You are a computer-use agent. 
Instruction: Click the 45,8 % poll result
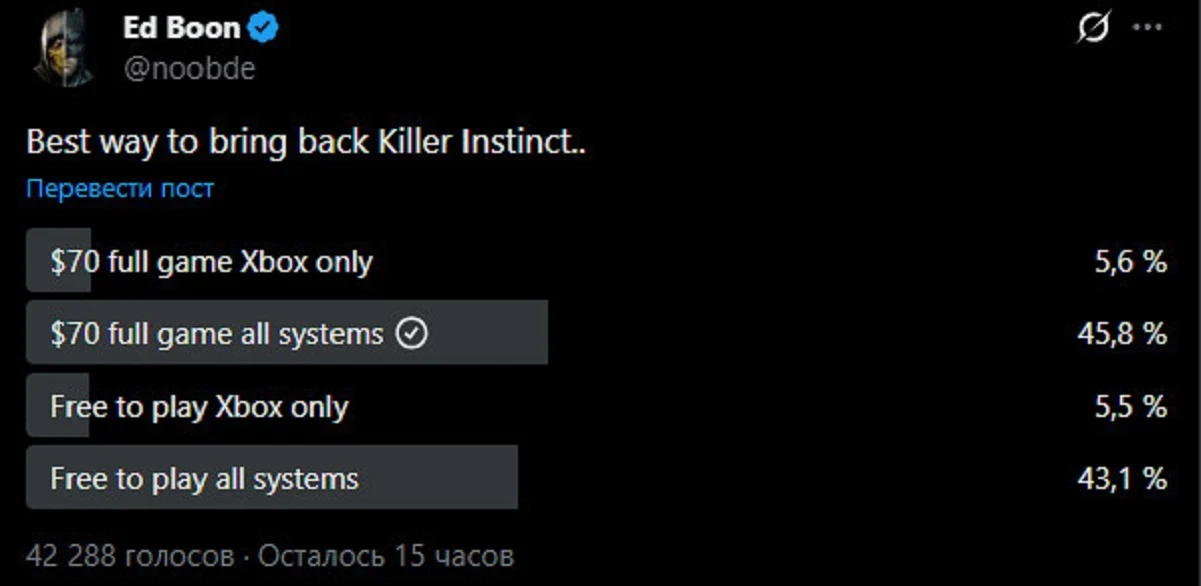point(1122,333)
